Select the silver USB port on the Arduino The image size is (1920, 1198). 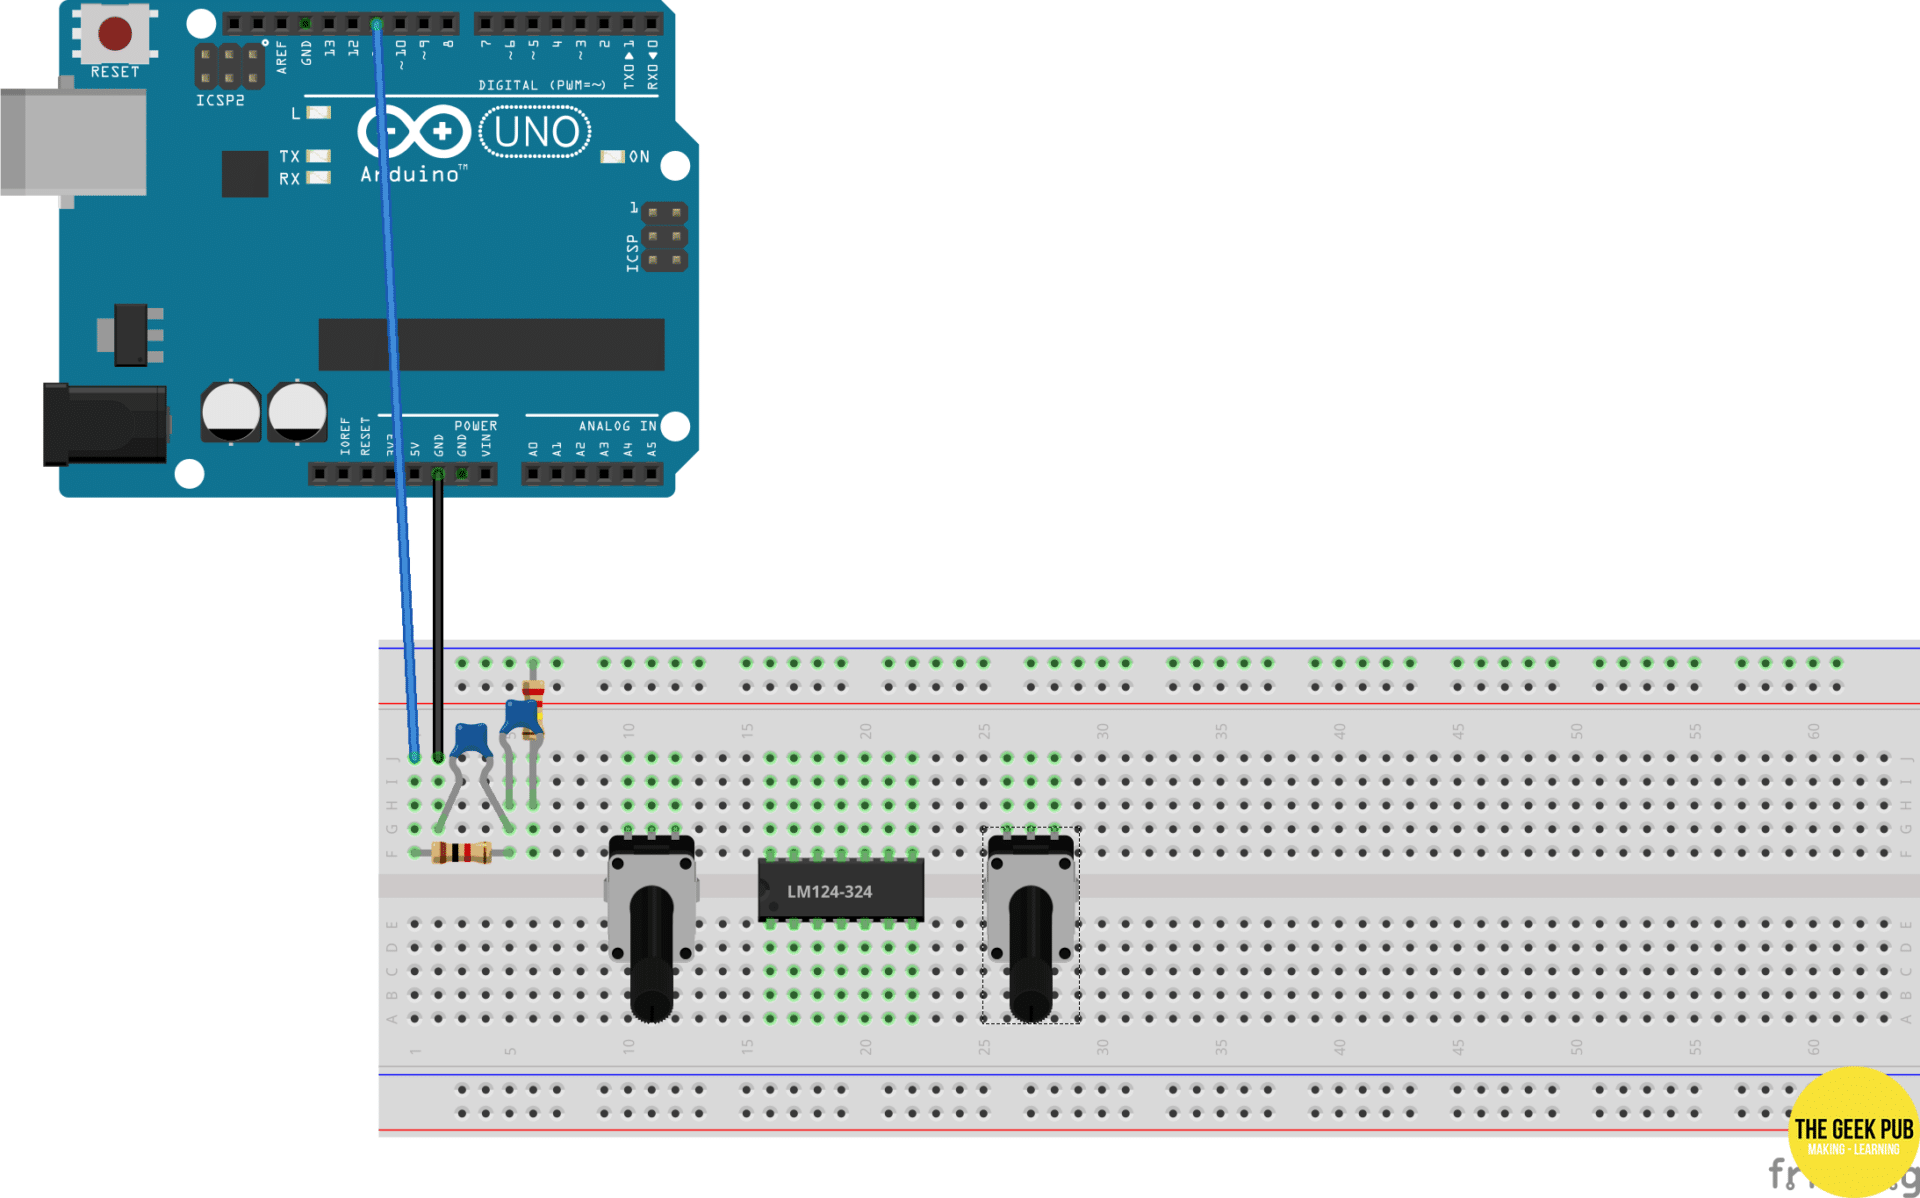(73, 142)
